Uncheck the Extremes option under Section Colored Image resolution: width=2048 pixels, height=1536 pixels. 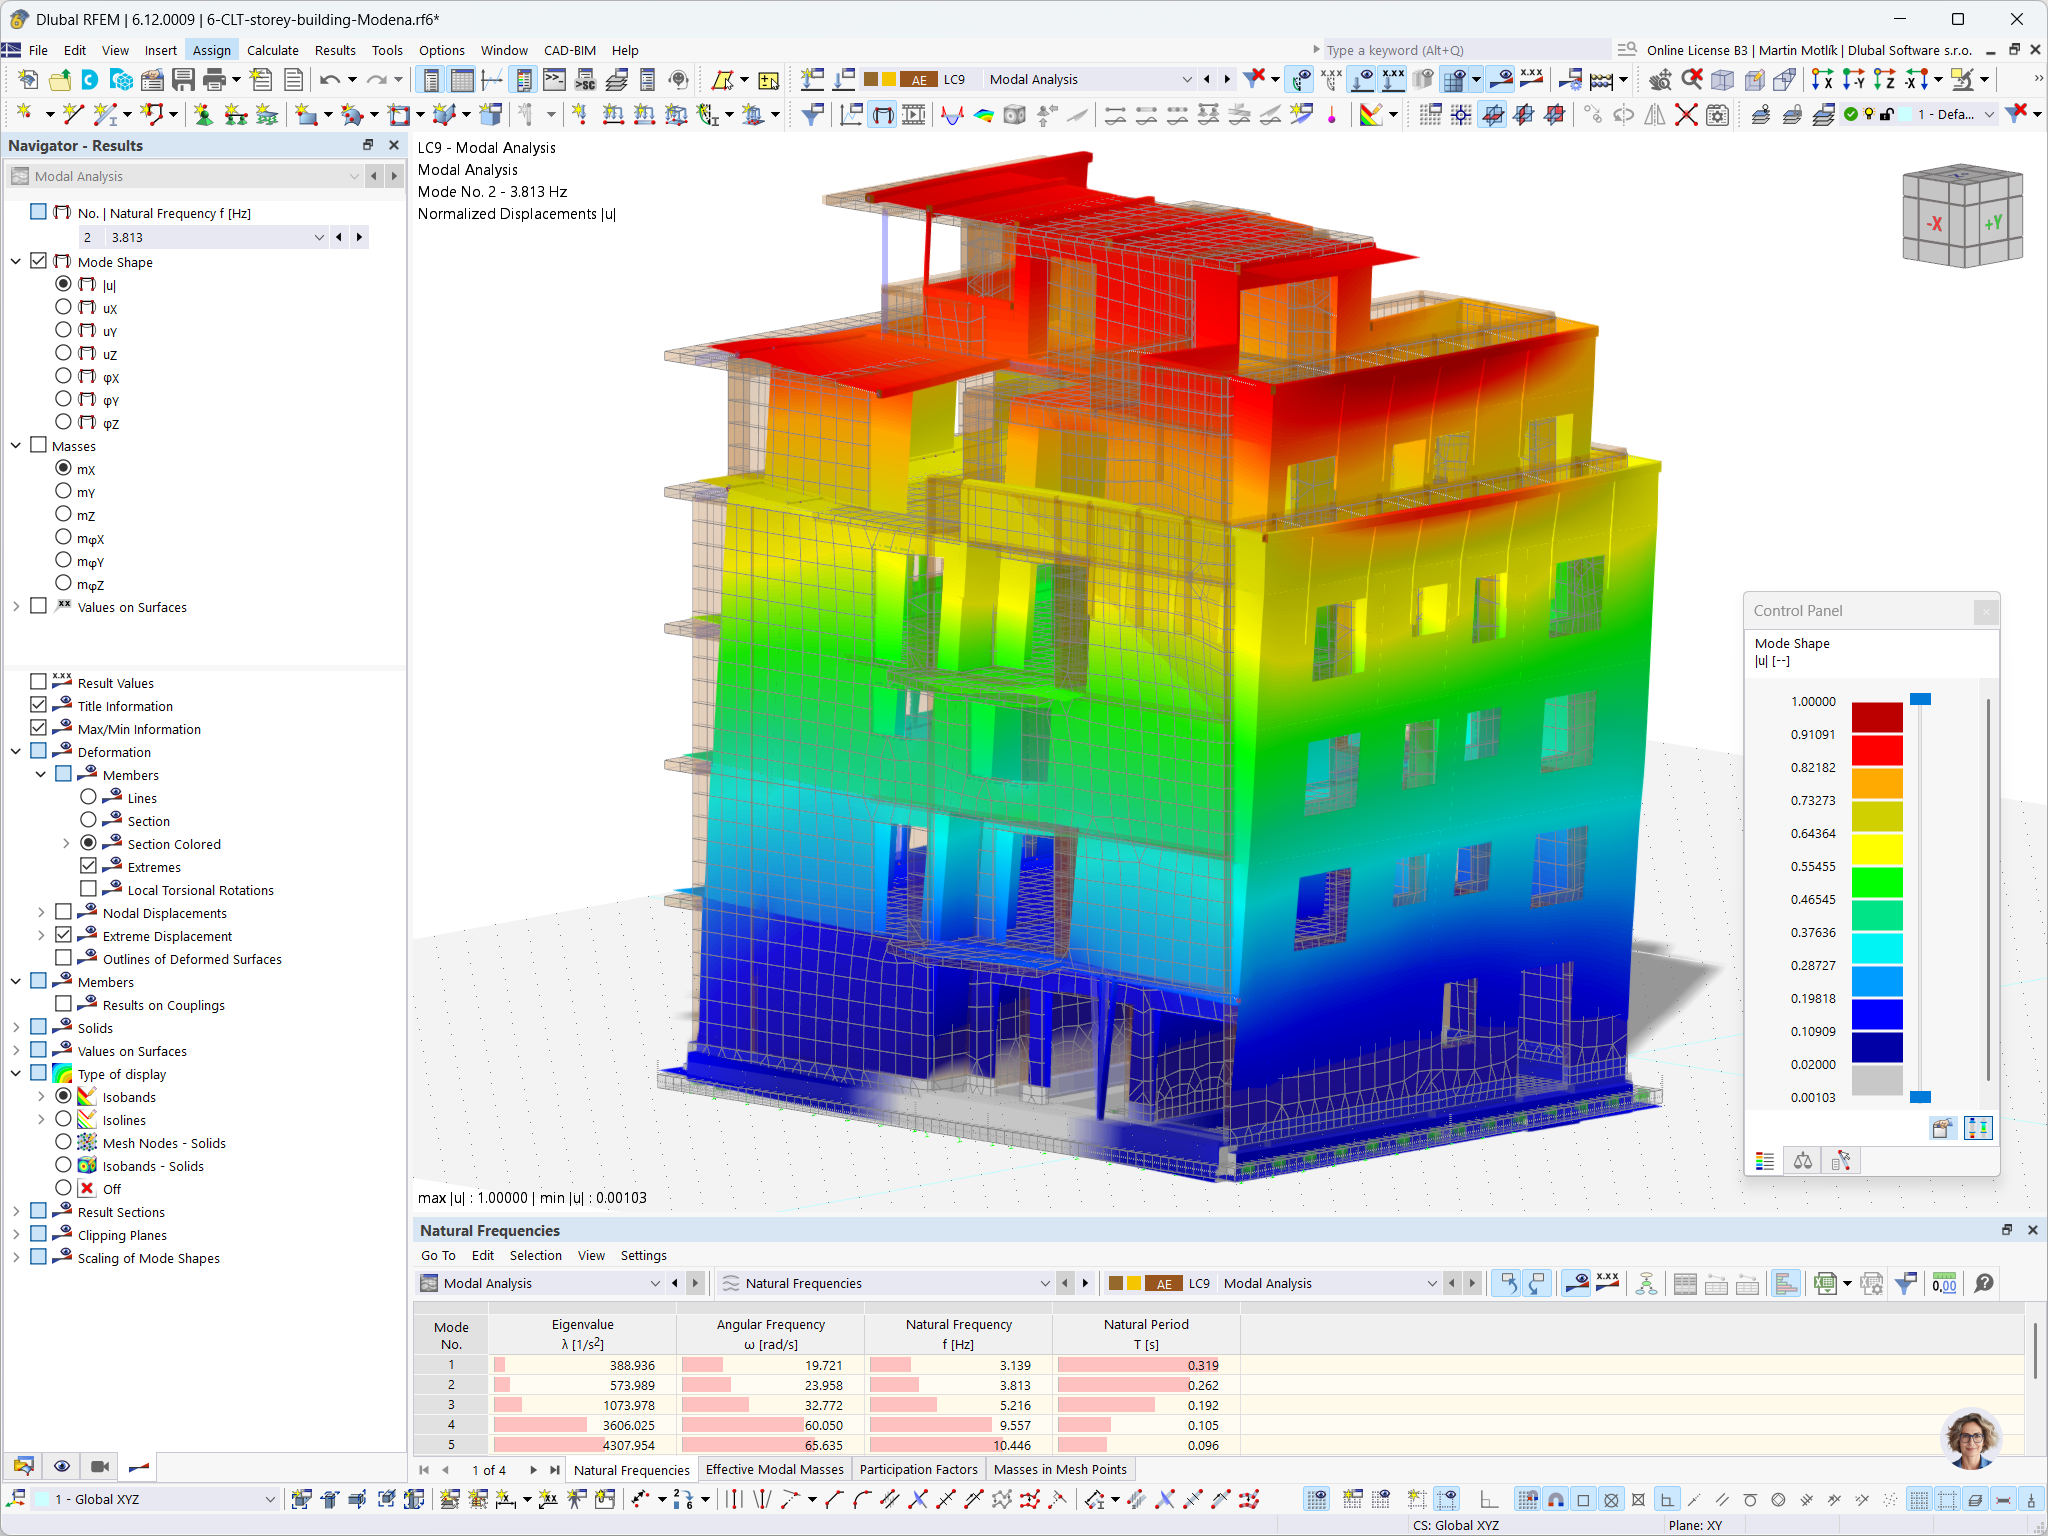coord(88,865)
